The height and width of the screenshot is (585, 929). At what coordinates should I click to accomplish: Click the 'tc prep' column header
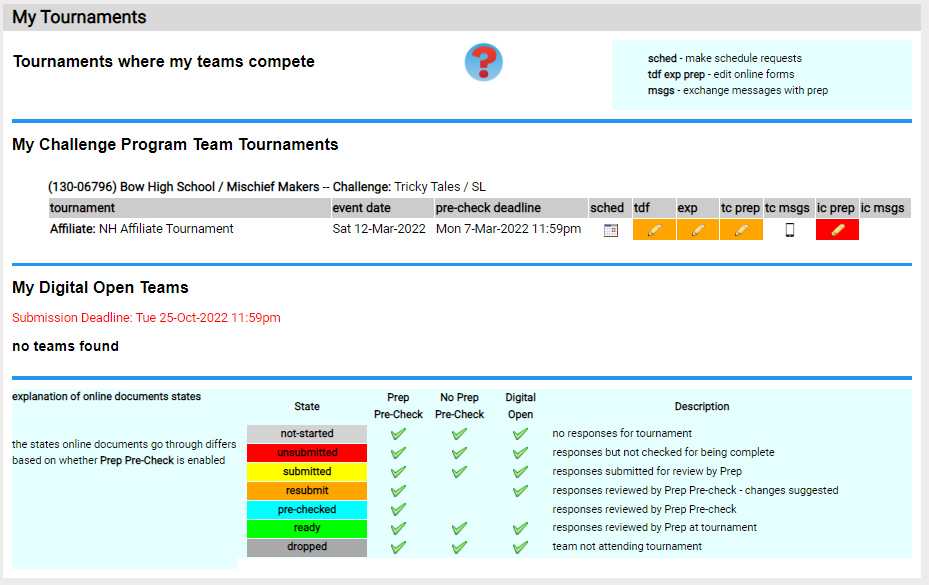[740, 208]
